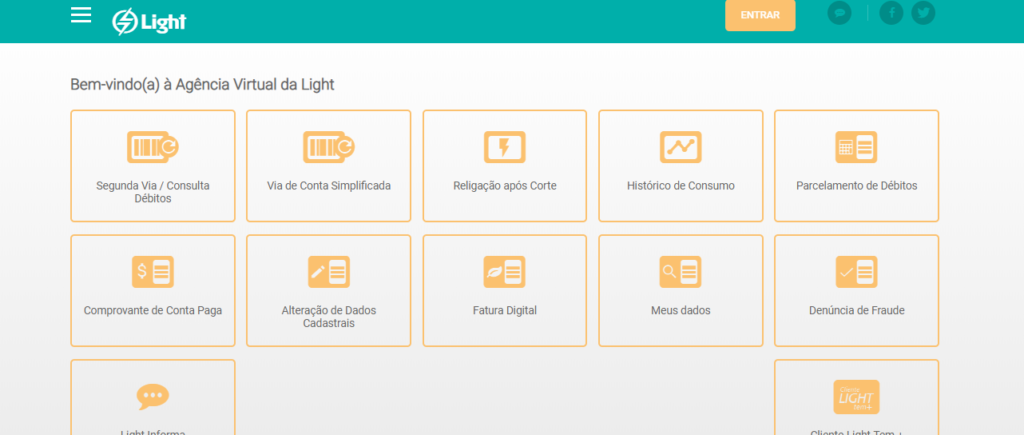
Task: Click the Fatura Digital text label
Action: pyautogui.click(x=505, y=311)
